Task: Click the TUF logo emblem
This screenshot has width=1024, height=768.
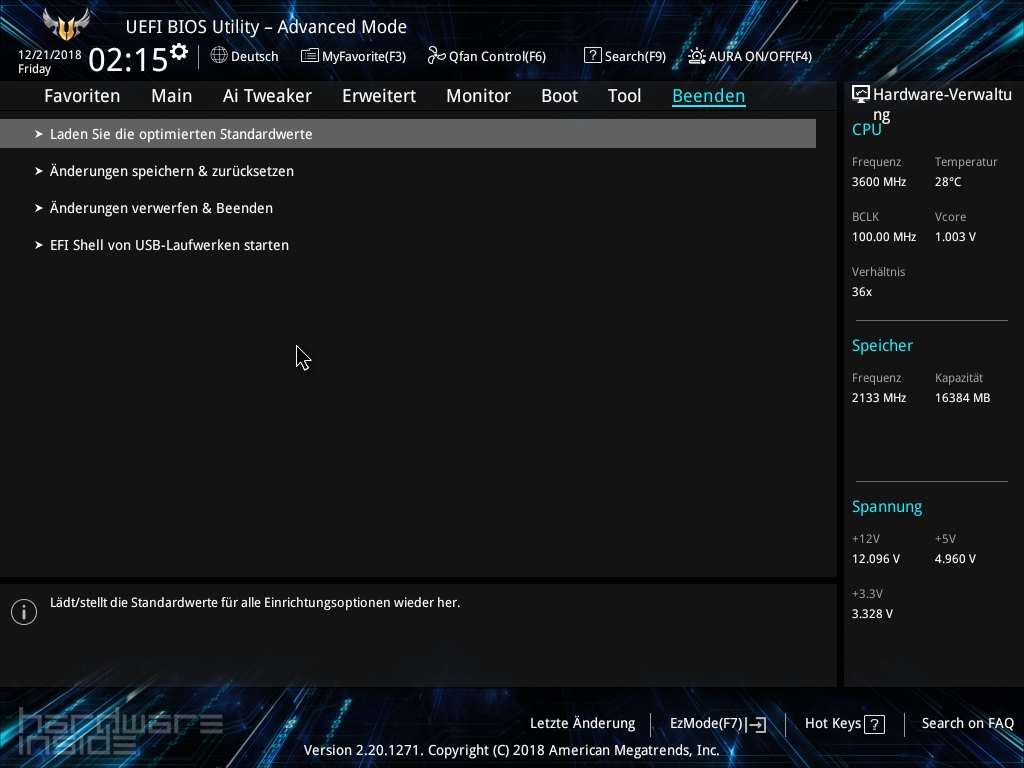Action: [66, 24]
